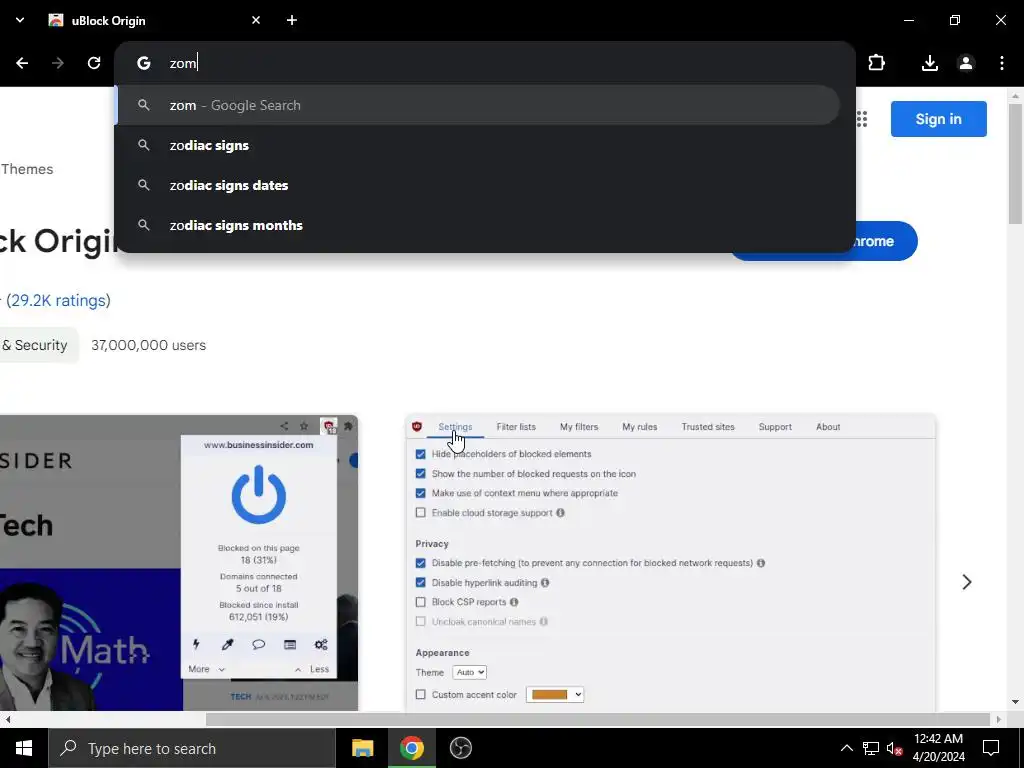Viewport: 1024px width, 768px height.
Task: Click the gears dashboard icon in popup
Action: [321, 645]
